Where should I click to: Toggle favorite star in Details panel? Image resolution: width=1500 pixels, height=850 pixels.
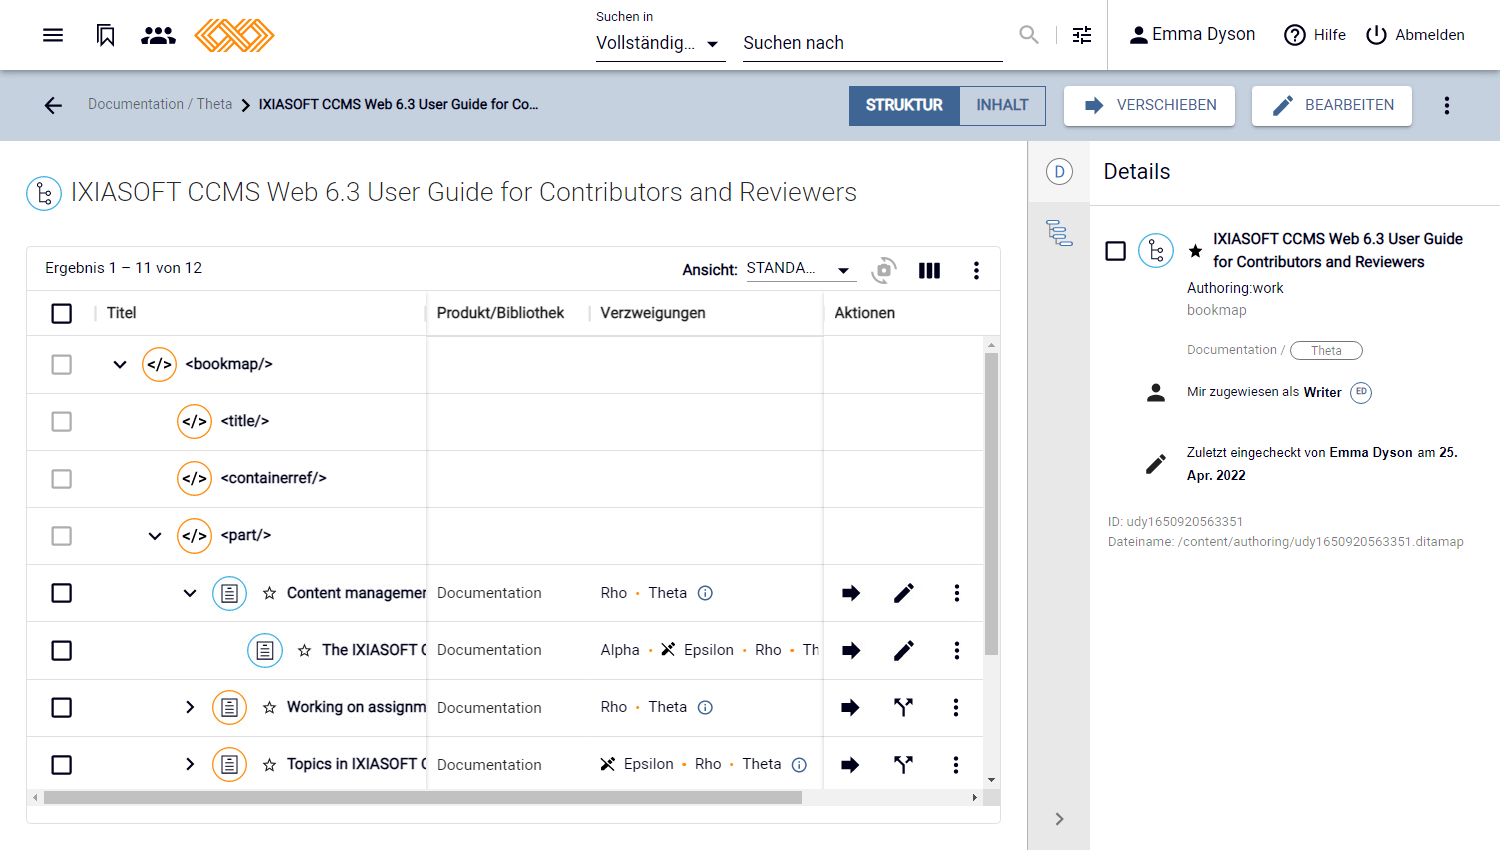(1195, 251)
